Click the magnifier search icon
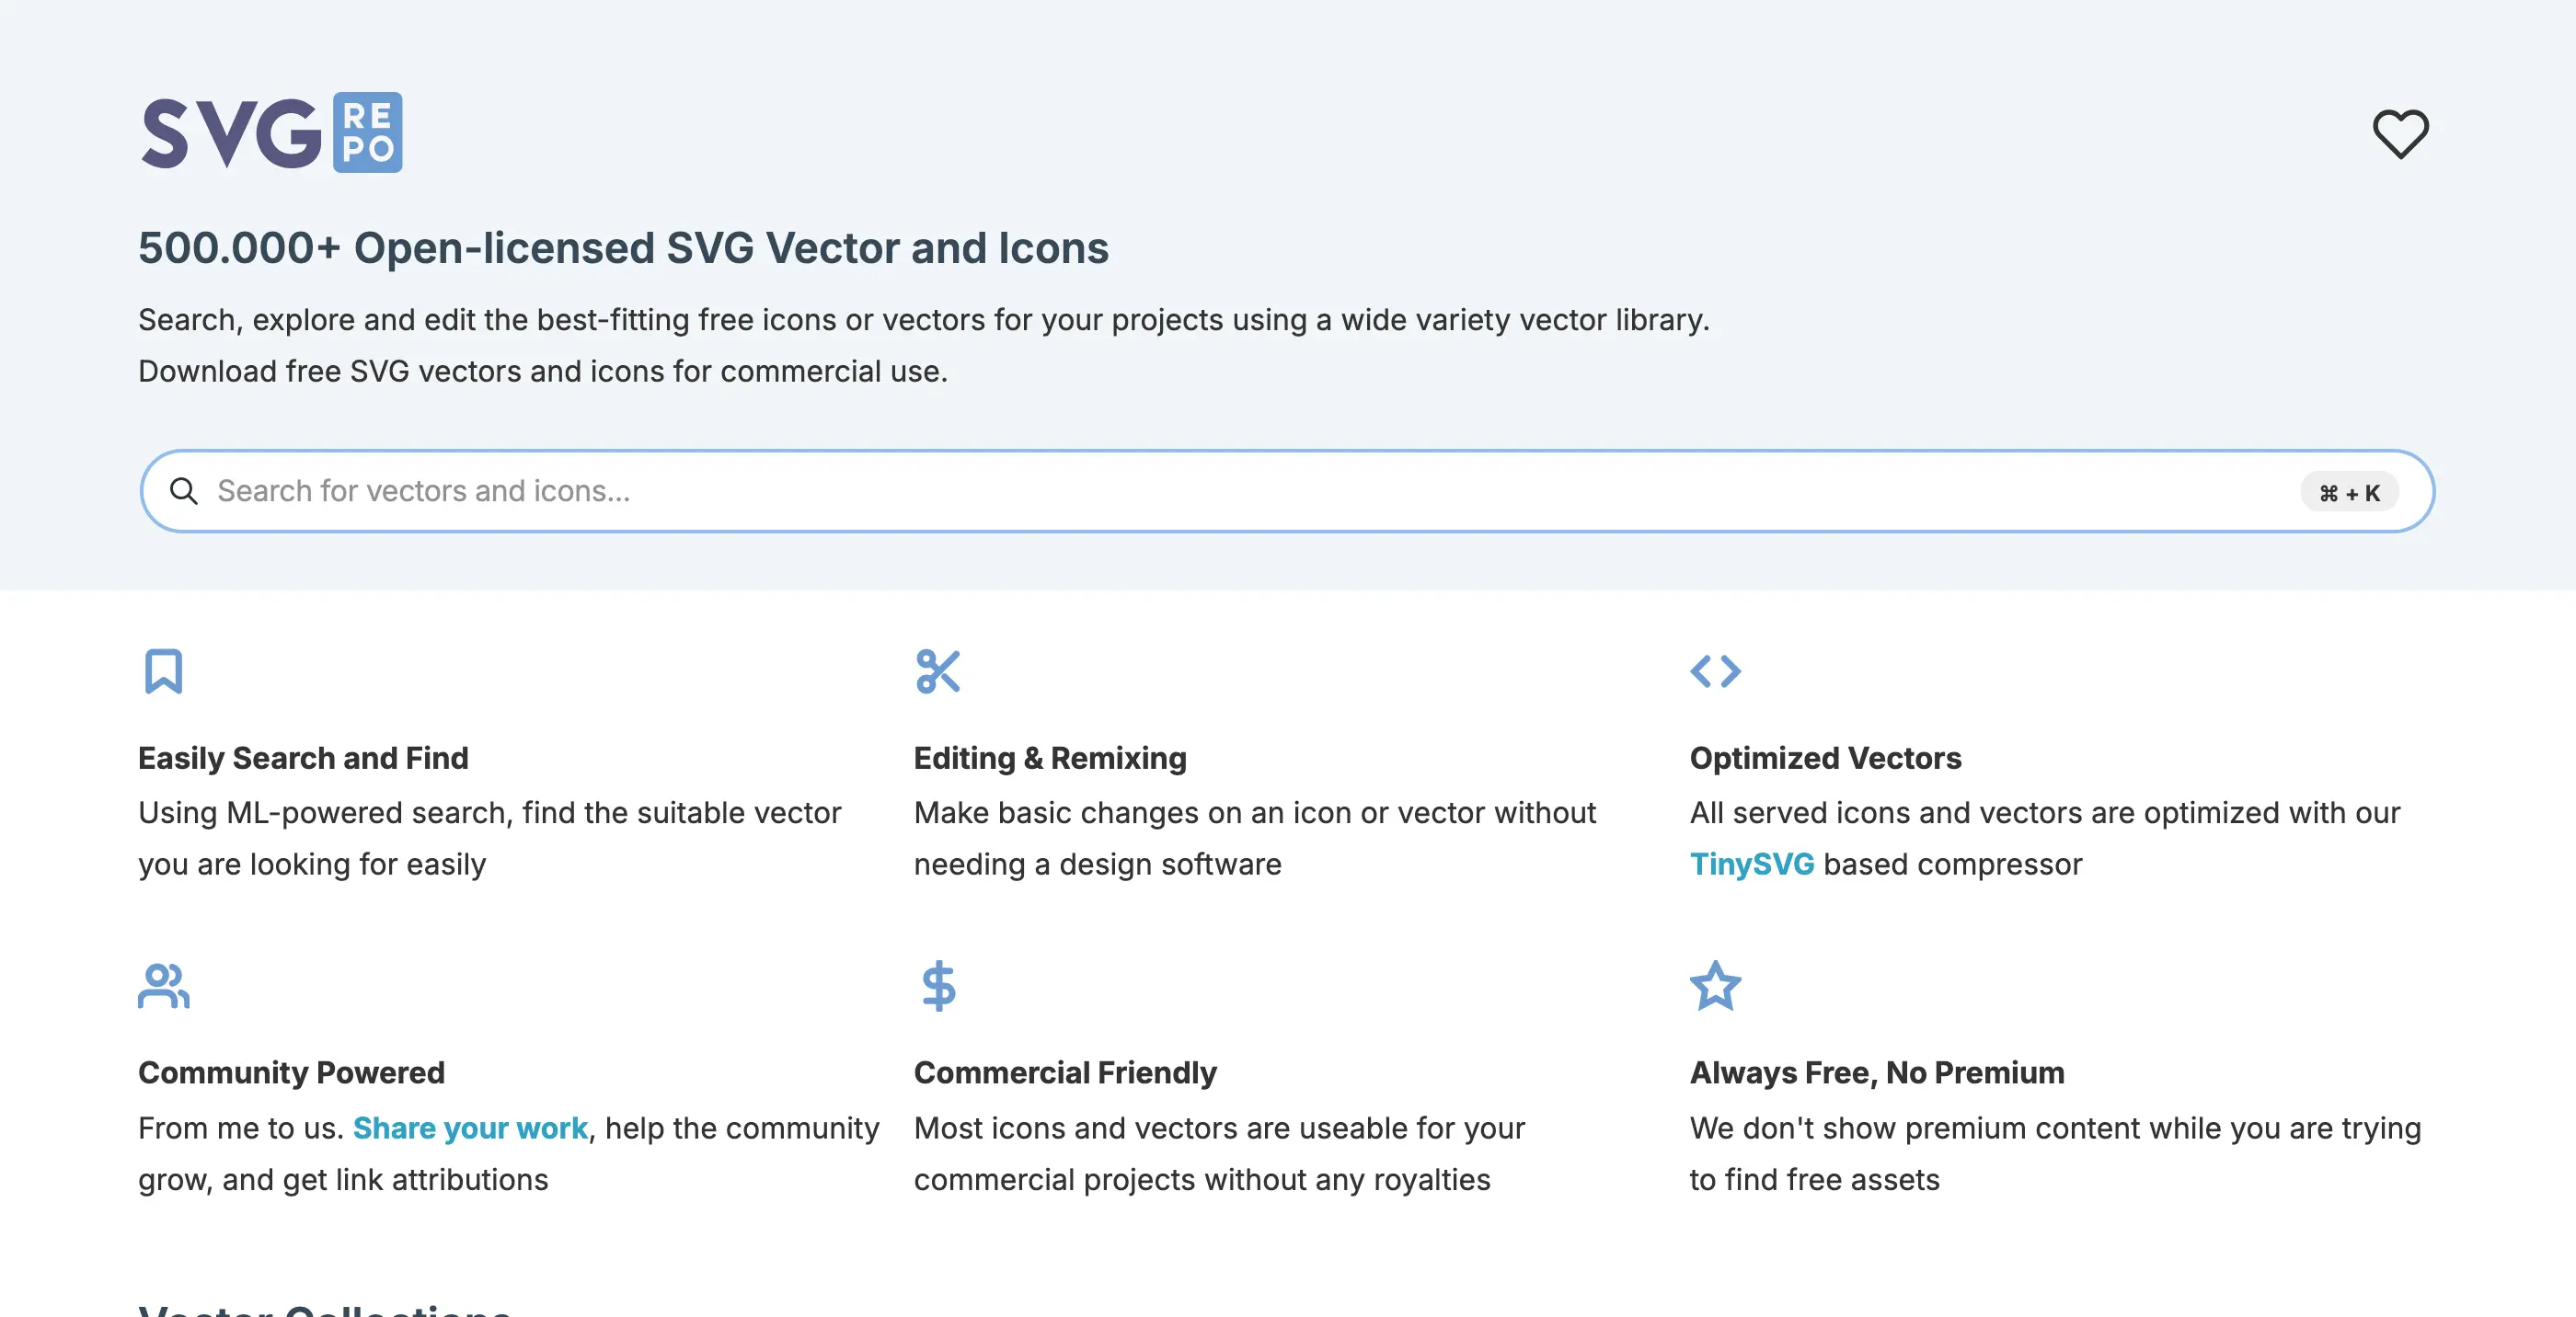This screenshot has width=2576, height=1317. click(x=184, y=491)
